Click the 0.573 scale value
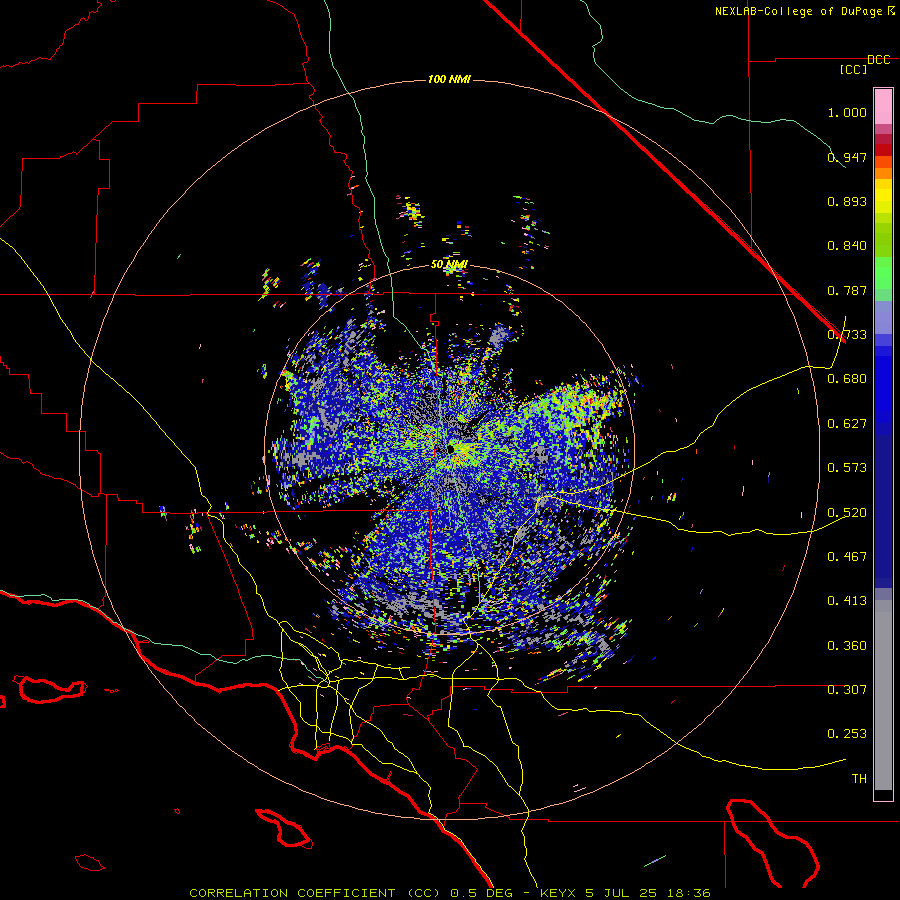This screenshot has height=900, width=900. pos(847,468)
